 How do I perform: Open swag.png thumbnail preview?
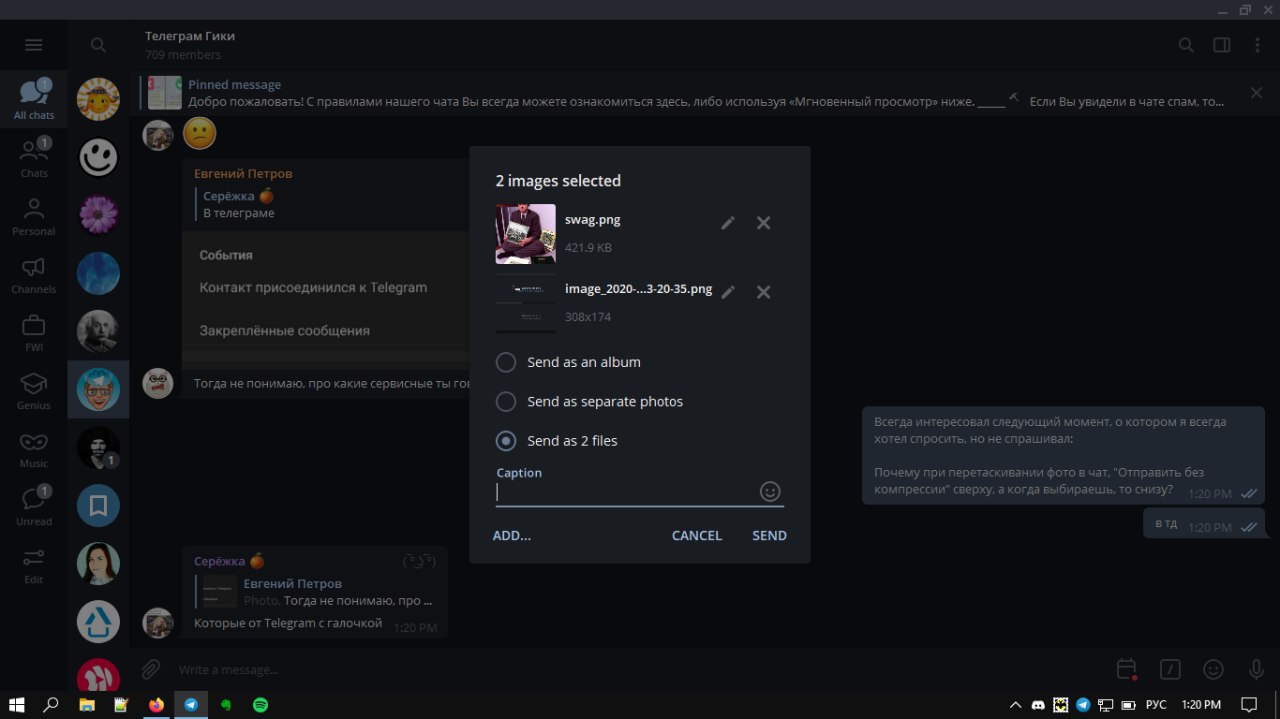[526, 234]
